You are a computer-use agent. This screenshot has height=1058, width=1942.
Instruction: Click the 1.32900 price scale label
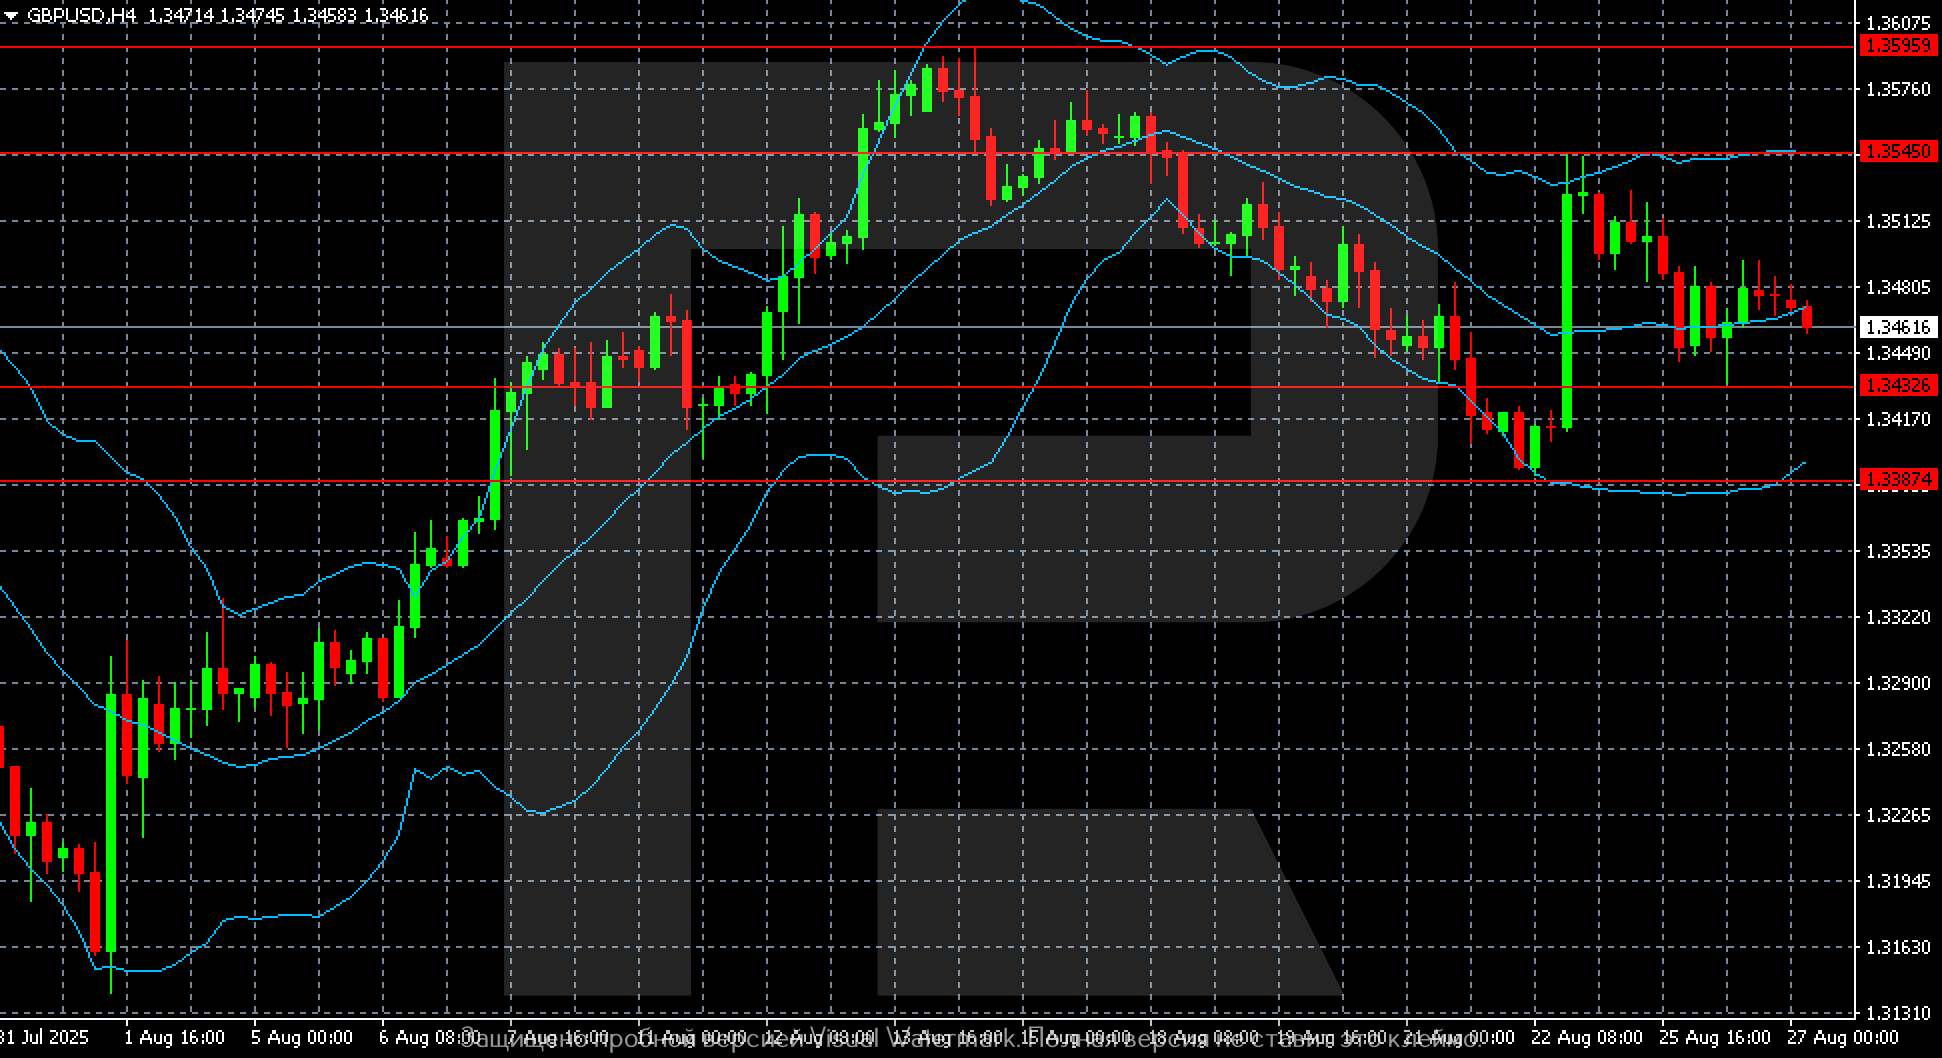click(1898, 683)
